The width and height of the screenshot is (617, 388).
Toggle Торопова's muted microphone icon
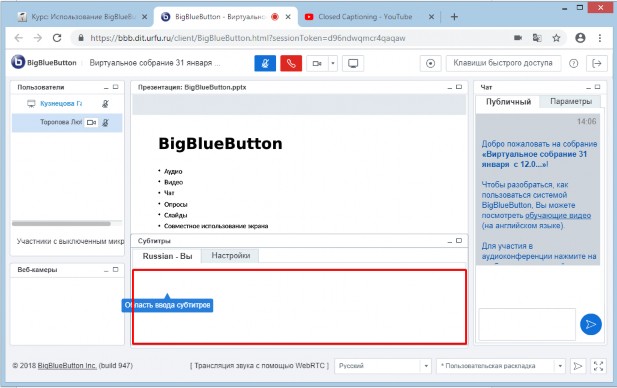[x=105, y=123]
